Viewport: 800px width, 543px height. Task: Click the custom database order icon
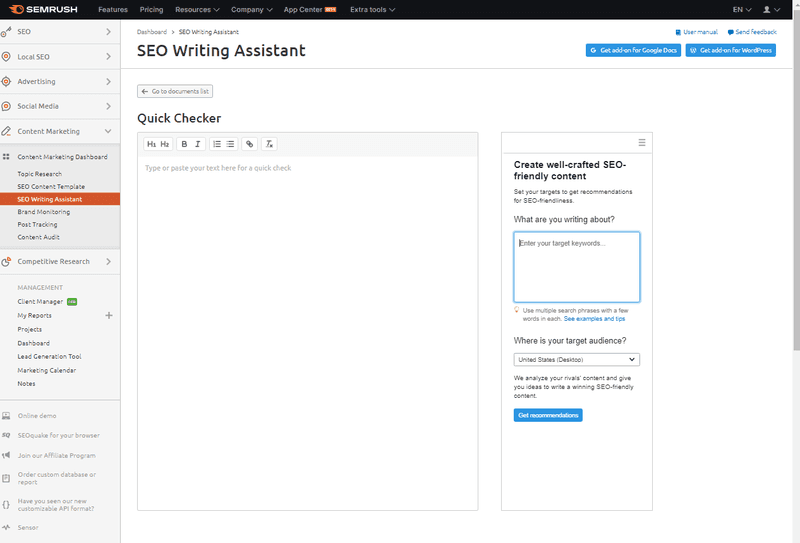click(x=6, y=478)
